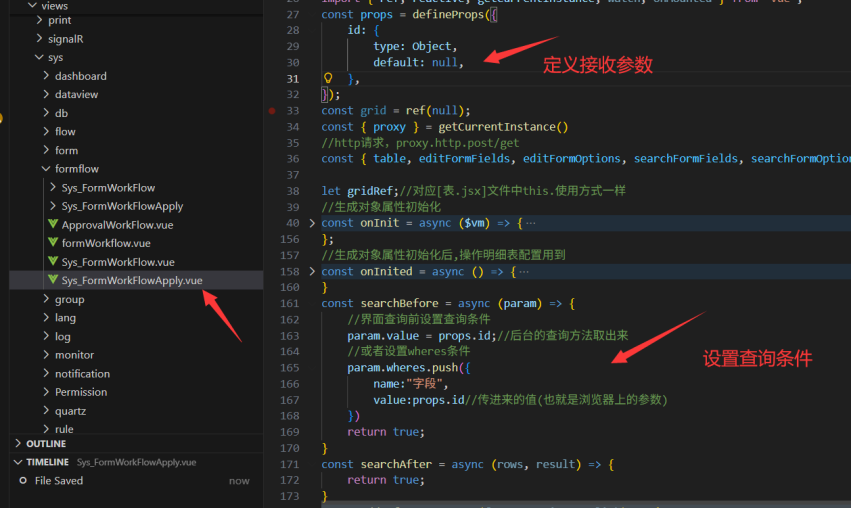This screenshot has height=509, width=852.
Task: Click the Vue icon beside ApprovalWorkFlow.vue
Action: pos(54,225)
